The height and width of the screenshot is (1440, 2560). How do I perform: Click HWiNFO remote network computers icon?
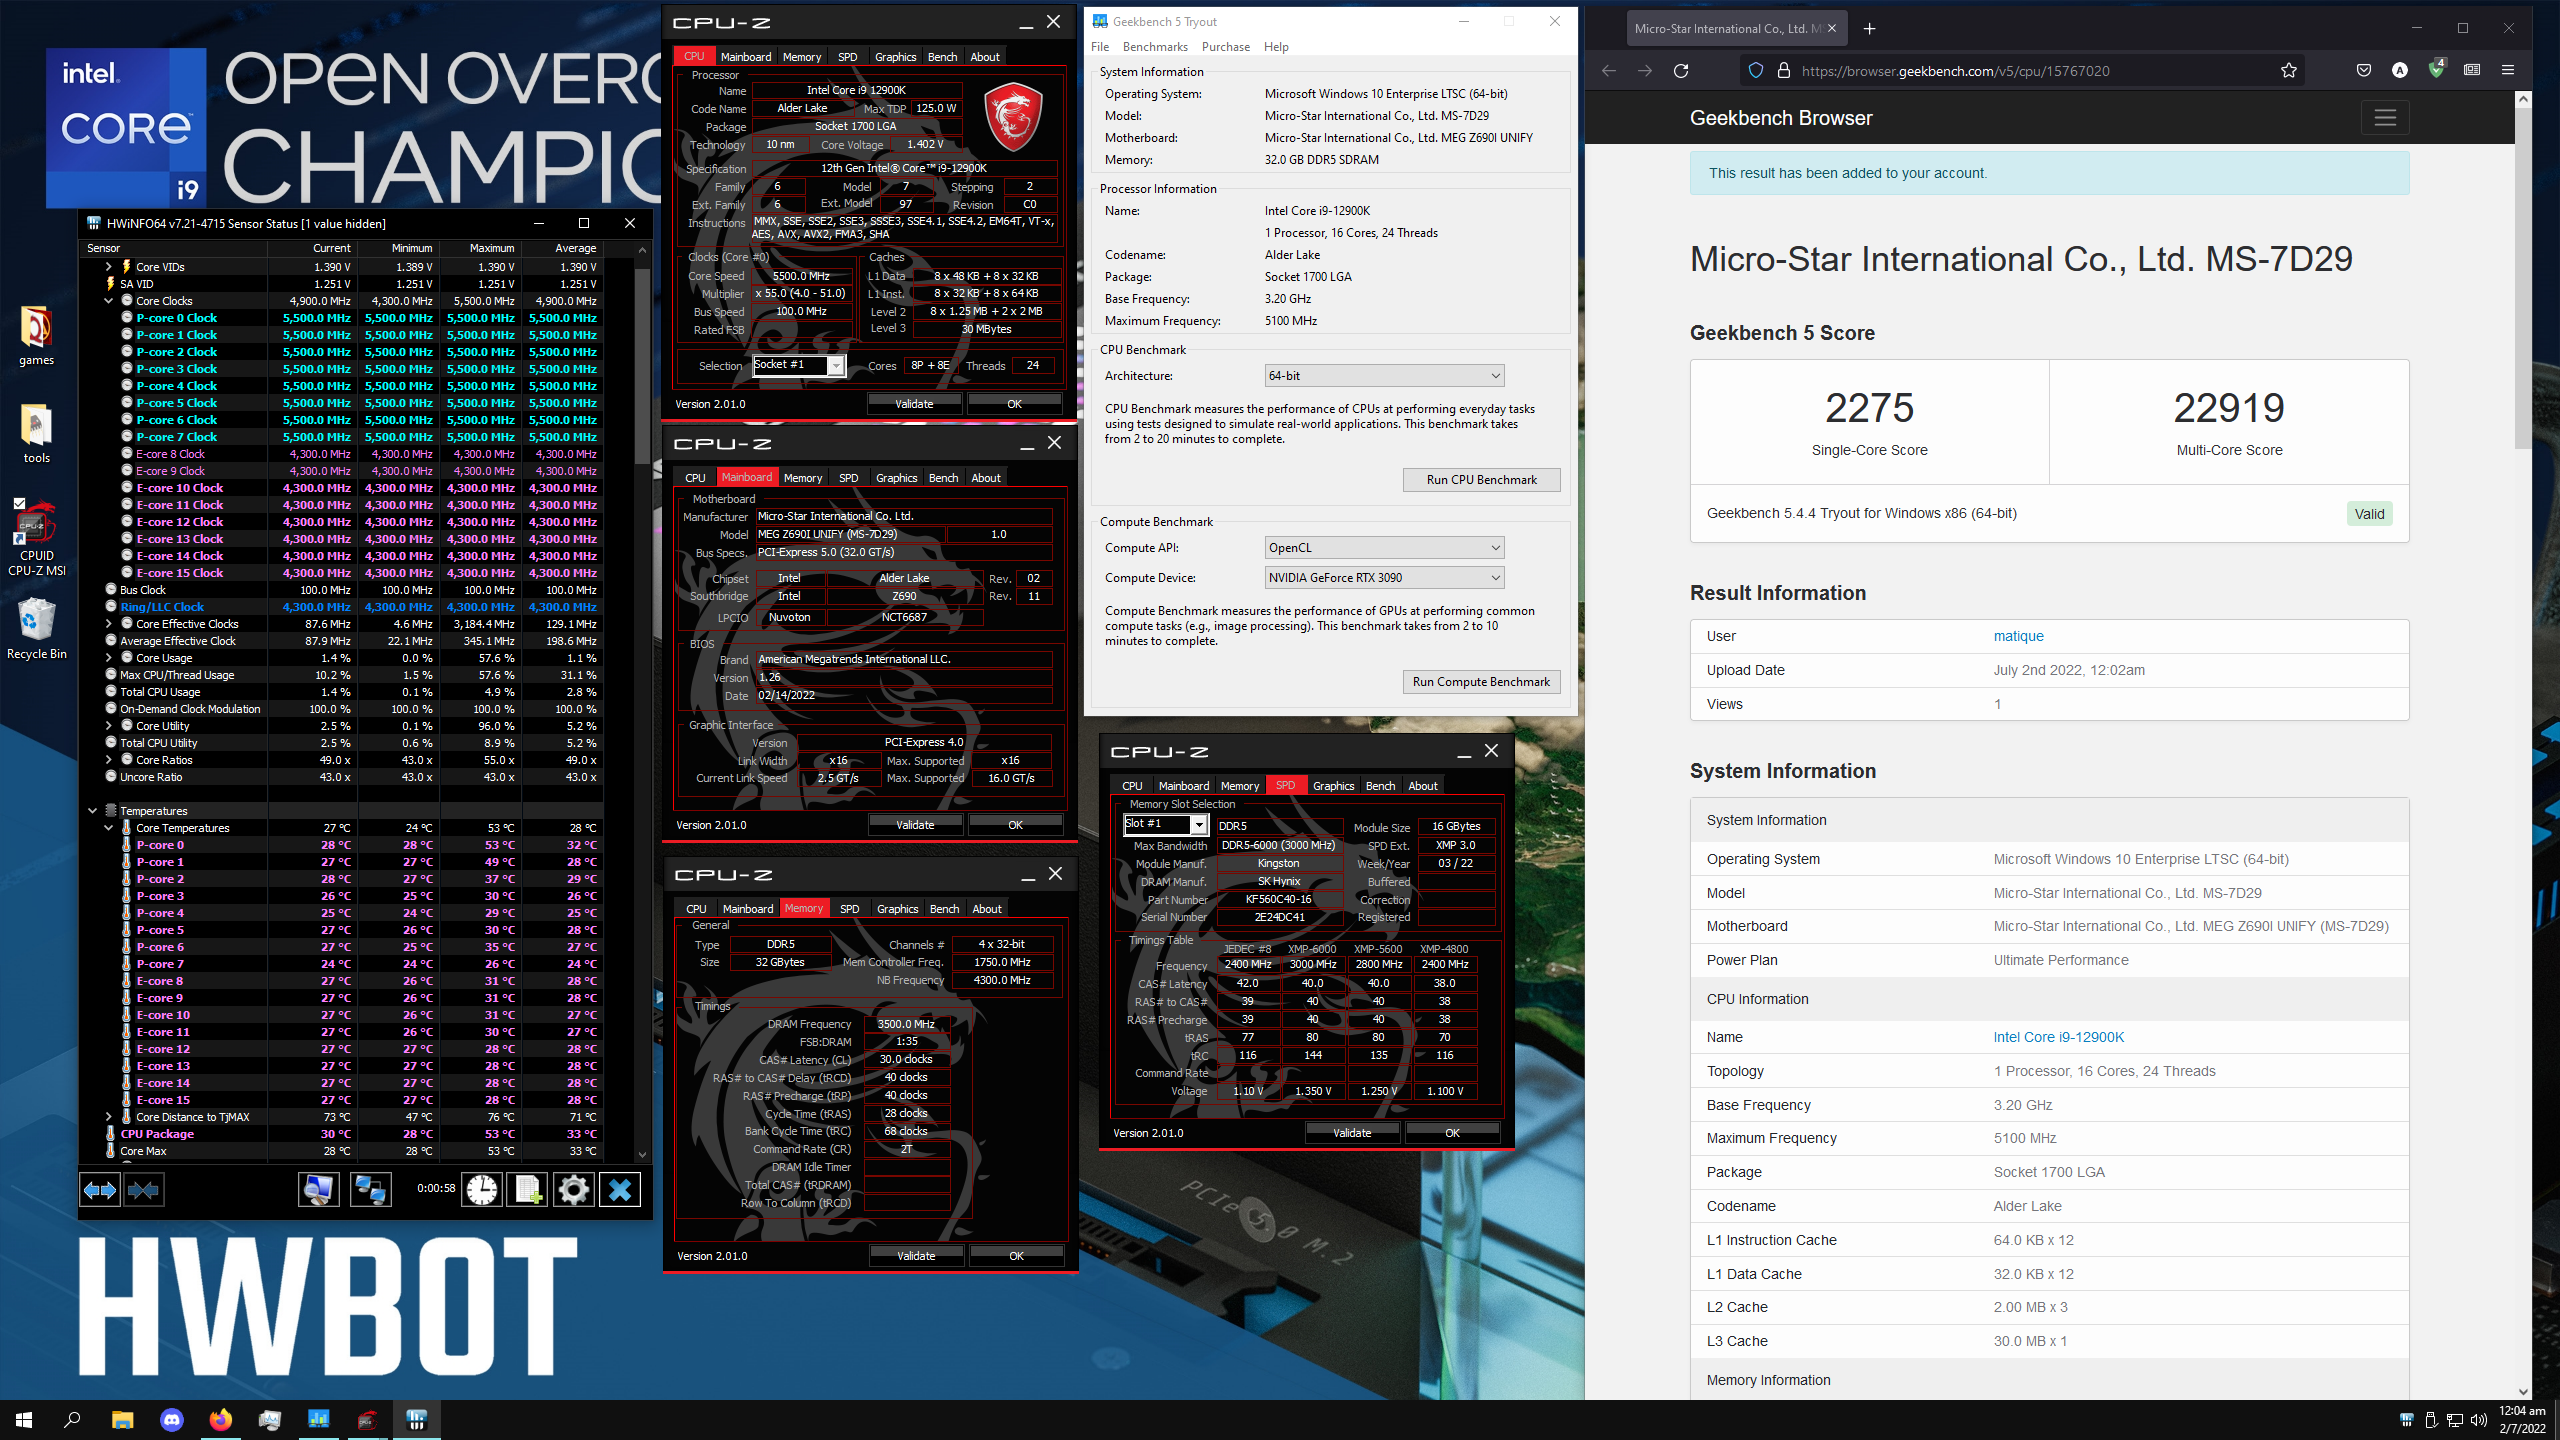(x=370, y=1190)
